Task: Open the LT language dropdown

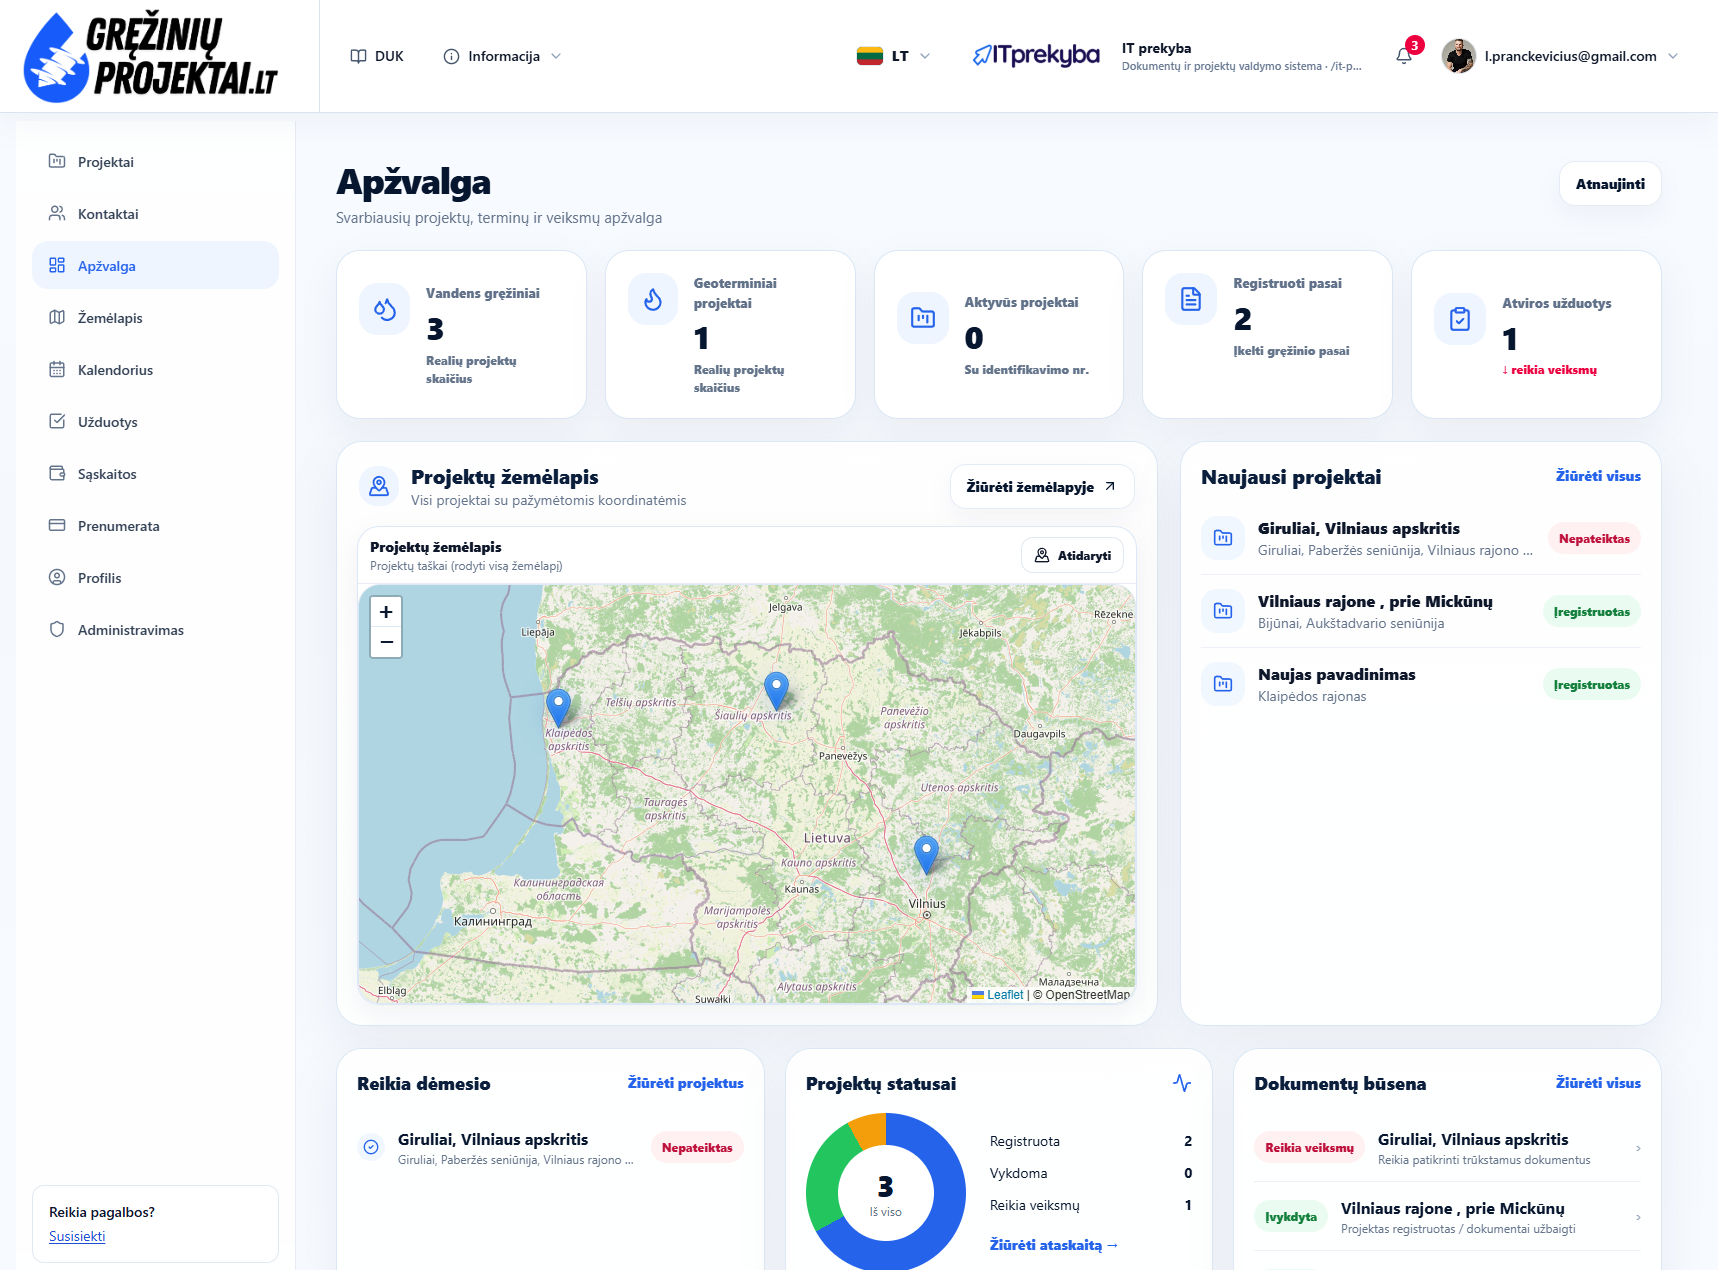Action: (925, 56)
